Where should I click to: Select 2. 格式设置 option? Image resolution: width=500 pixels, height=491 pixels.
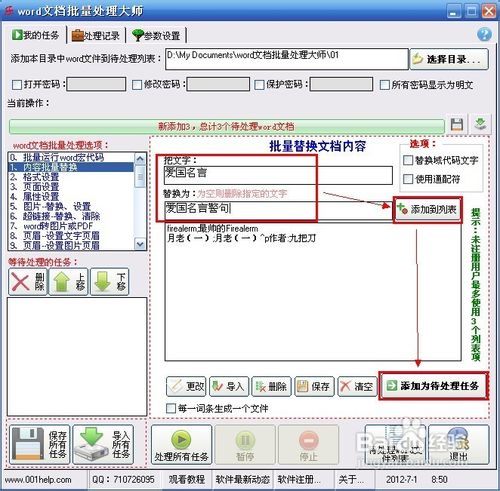pyautogui.click(x=71, y=177)
